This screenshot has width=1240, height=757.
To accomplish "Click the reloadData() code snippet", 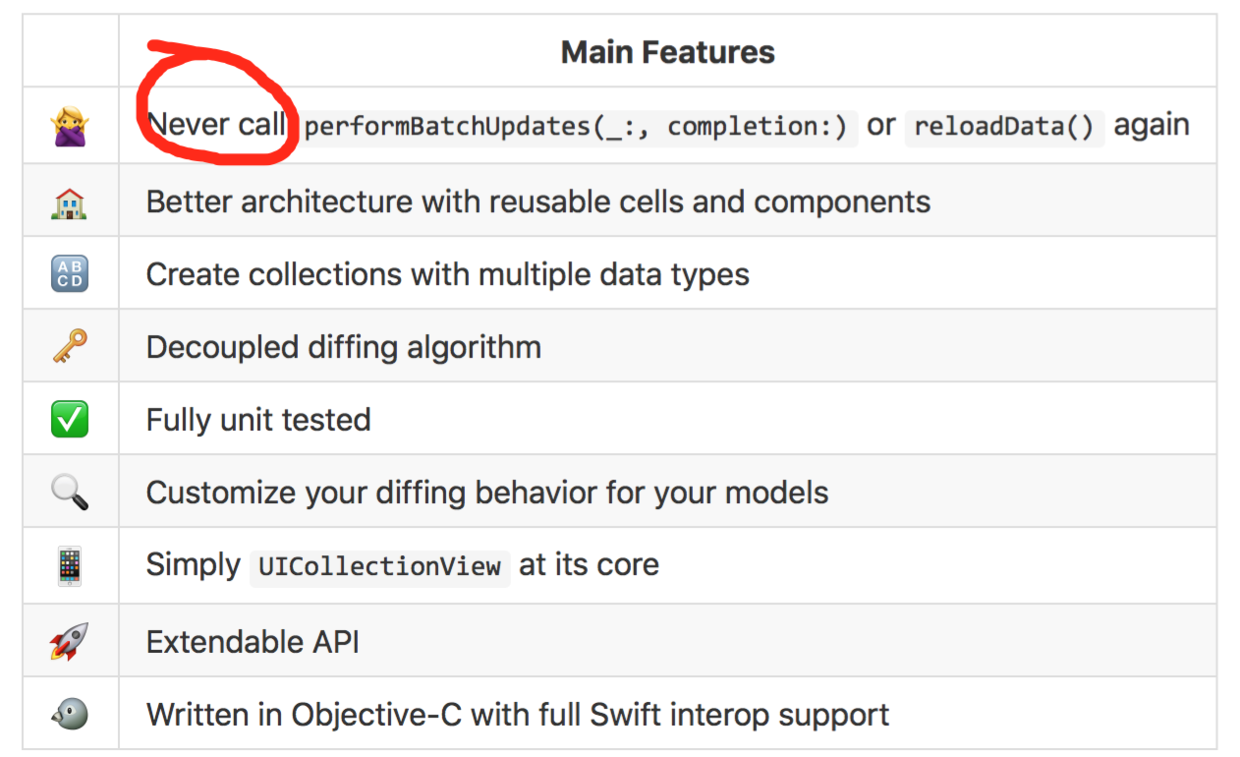I will pyautogui.click(x=1004, y=127).
